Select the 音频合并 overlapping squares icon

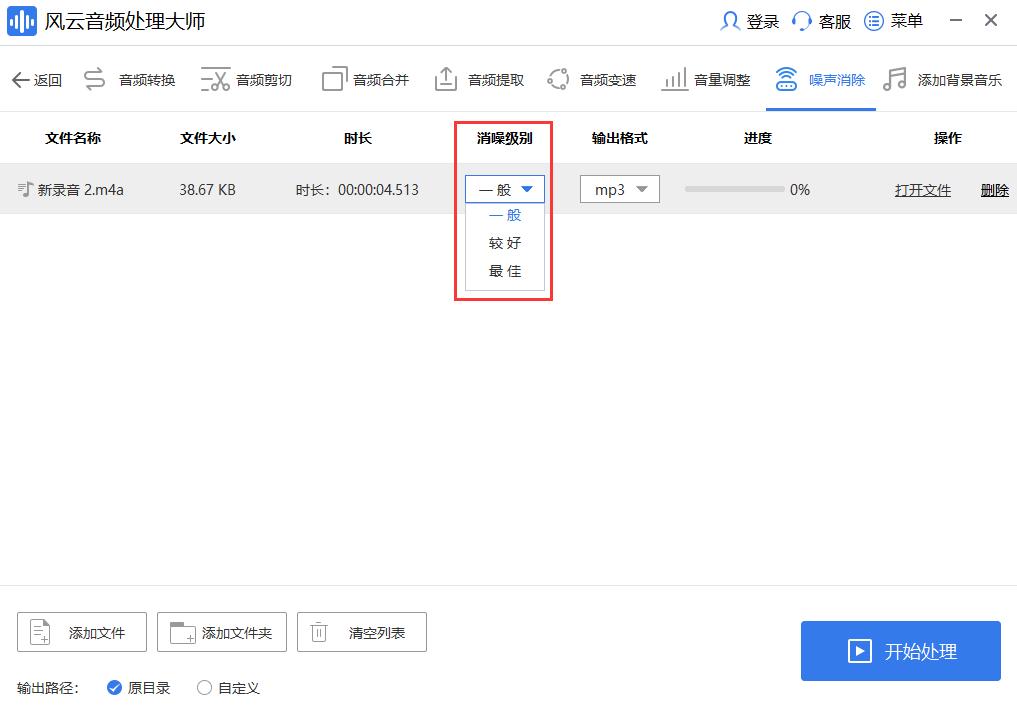[335, 79]
